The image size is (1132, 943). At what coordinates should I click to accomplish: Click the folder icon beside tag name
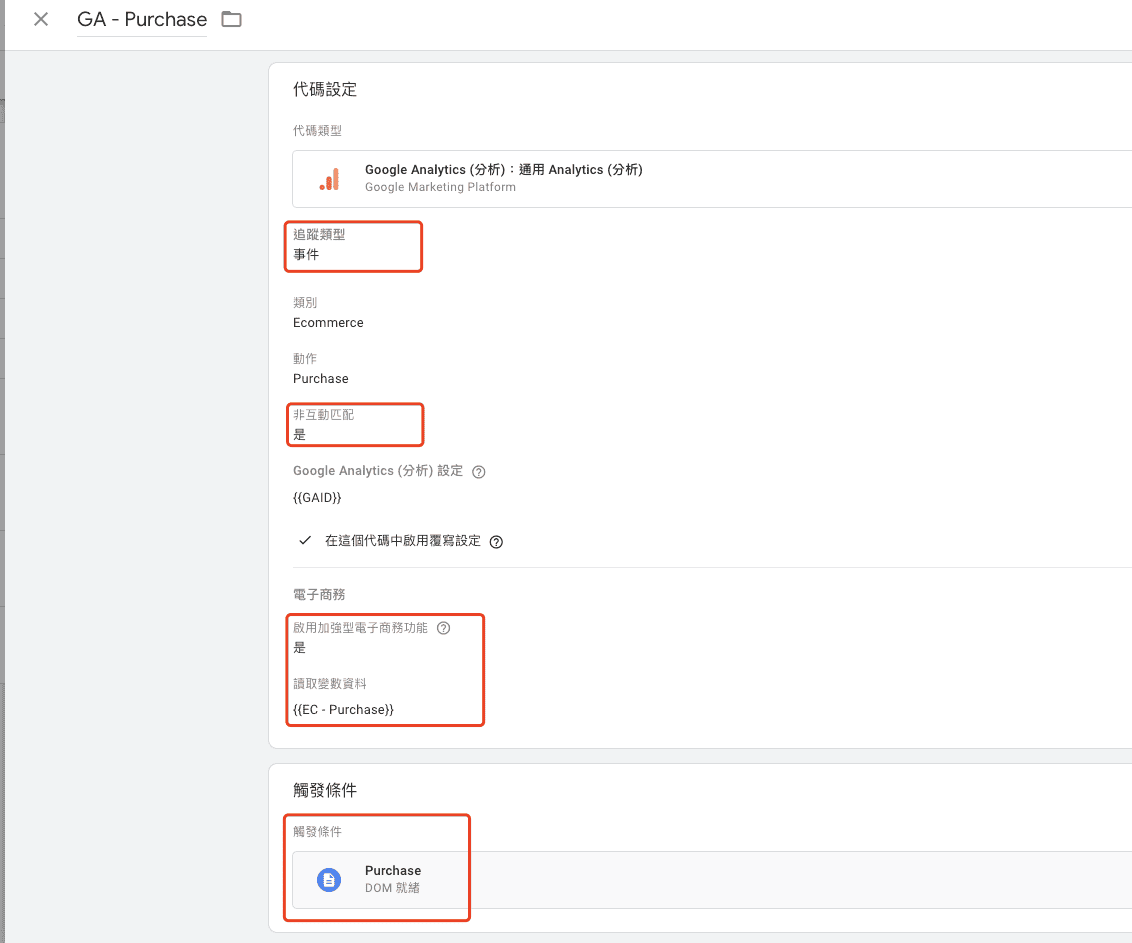(x=232, y=19)
